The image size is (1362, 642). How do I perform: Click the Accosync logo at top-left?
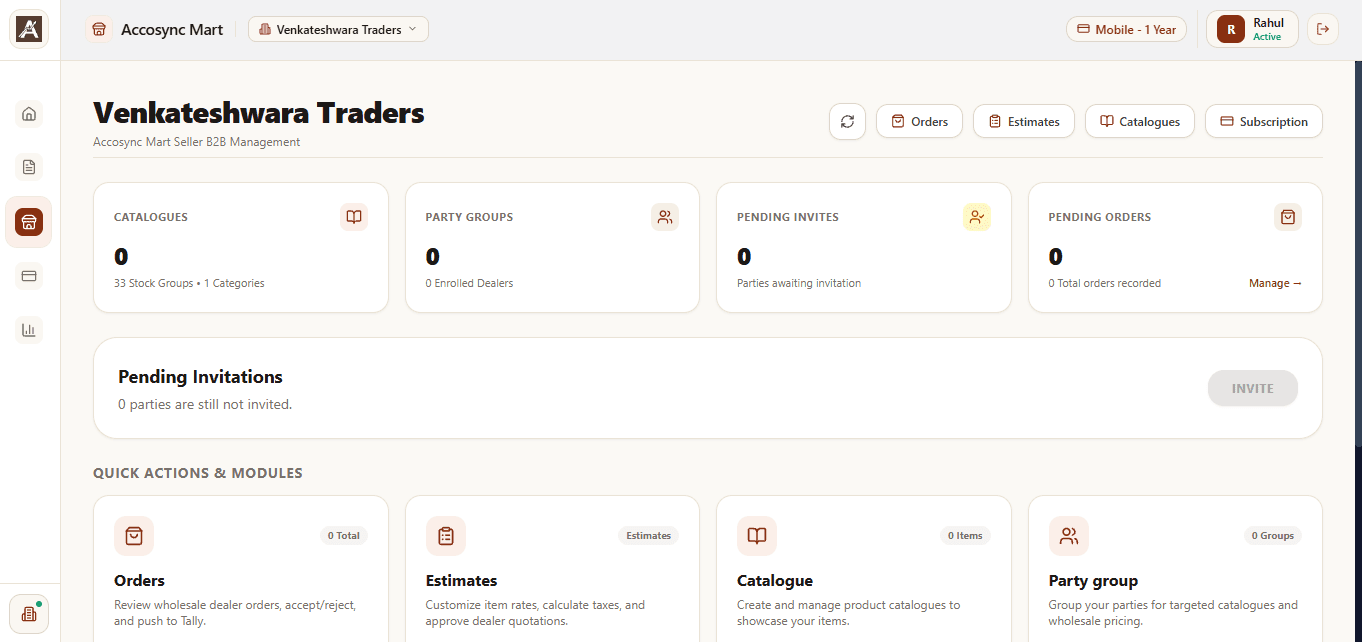tap(30, 30)
